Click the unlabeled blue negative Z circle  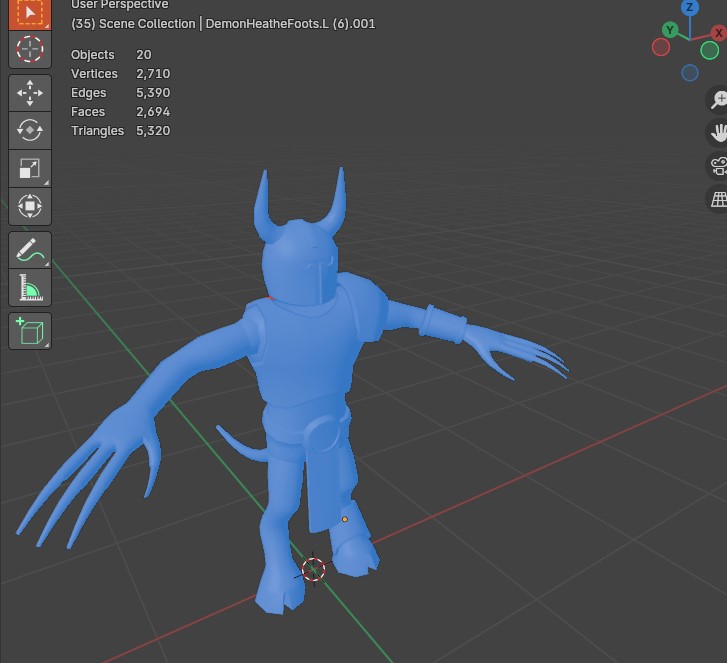pyautogui.click(x=690, y=73)
